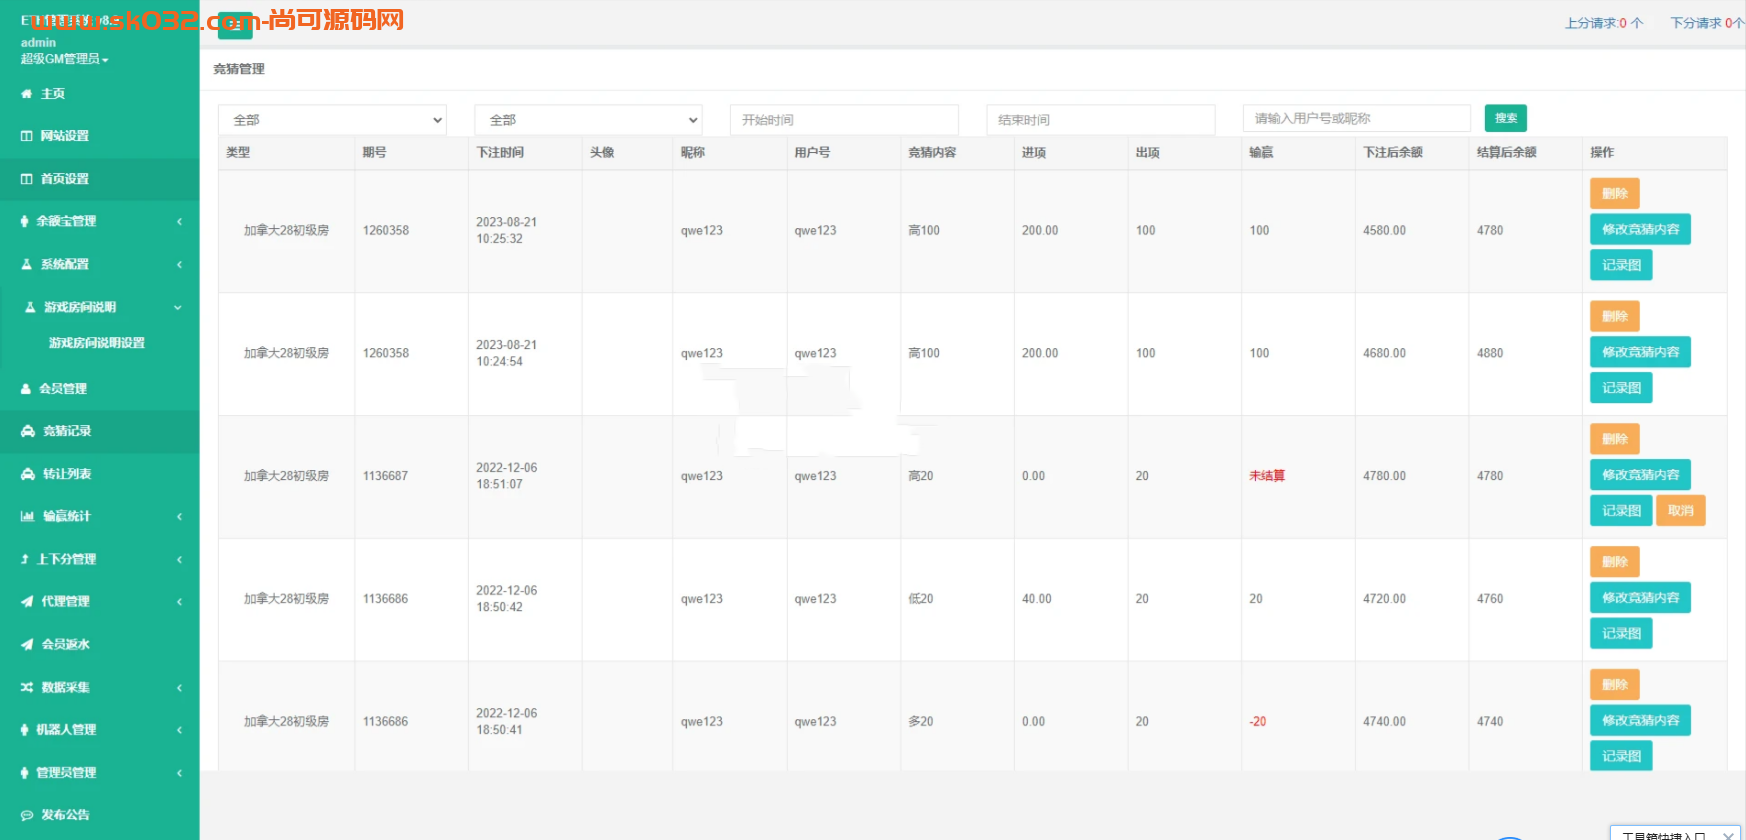Open the 余额宝管理 sidebar icon
1746x840 pixels.
point(25,221)
